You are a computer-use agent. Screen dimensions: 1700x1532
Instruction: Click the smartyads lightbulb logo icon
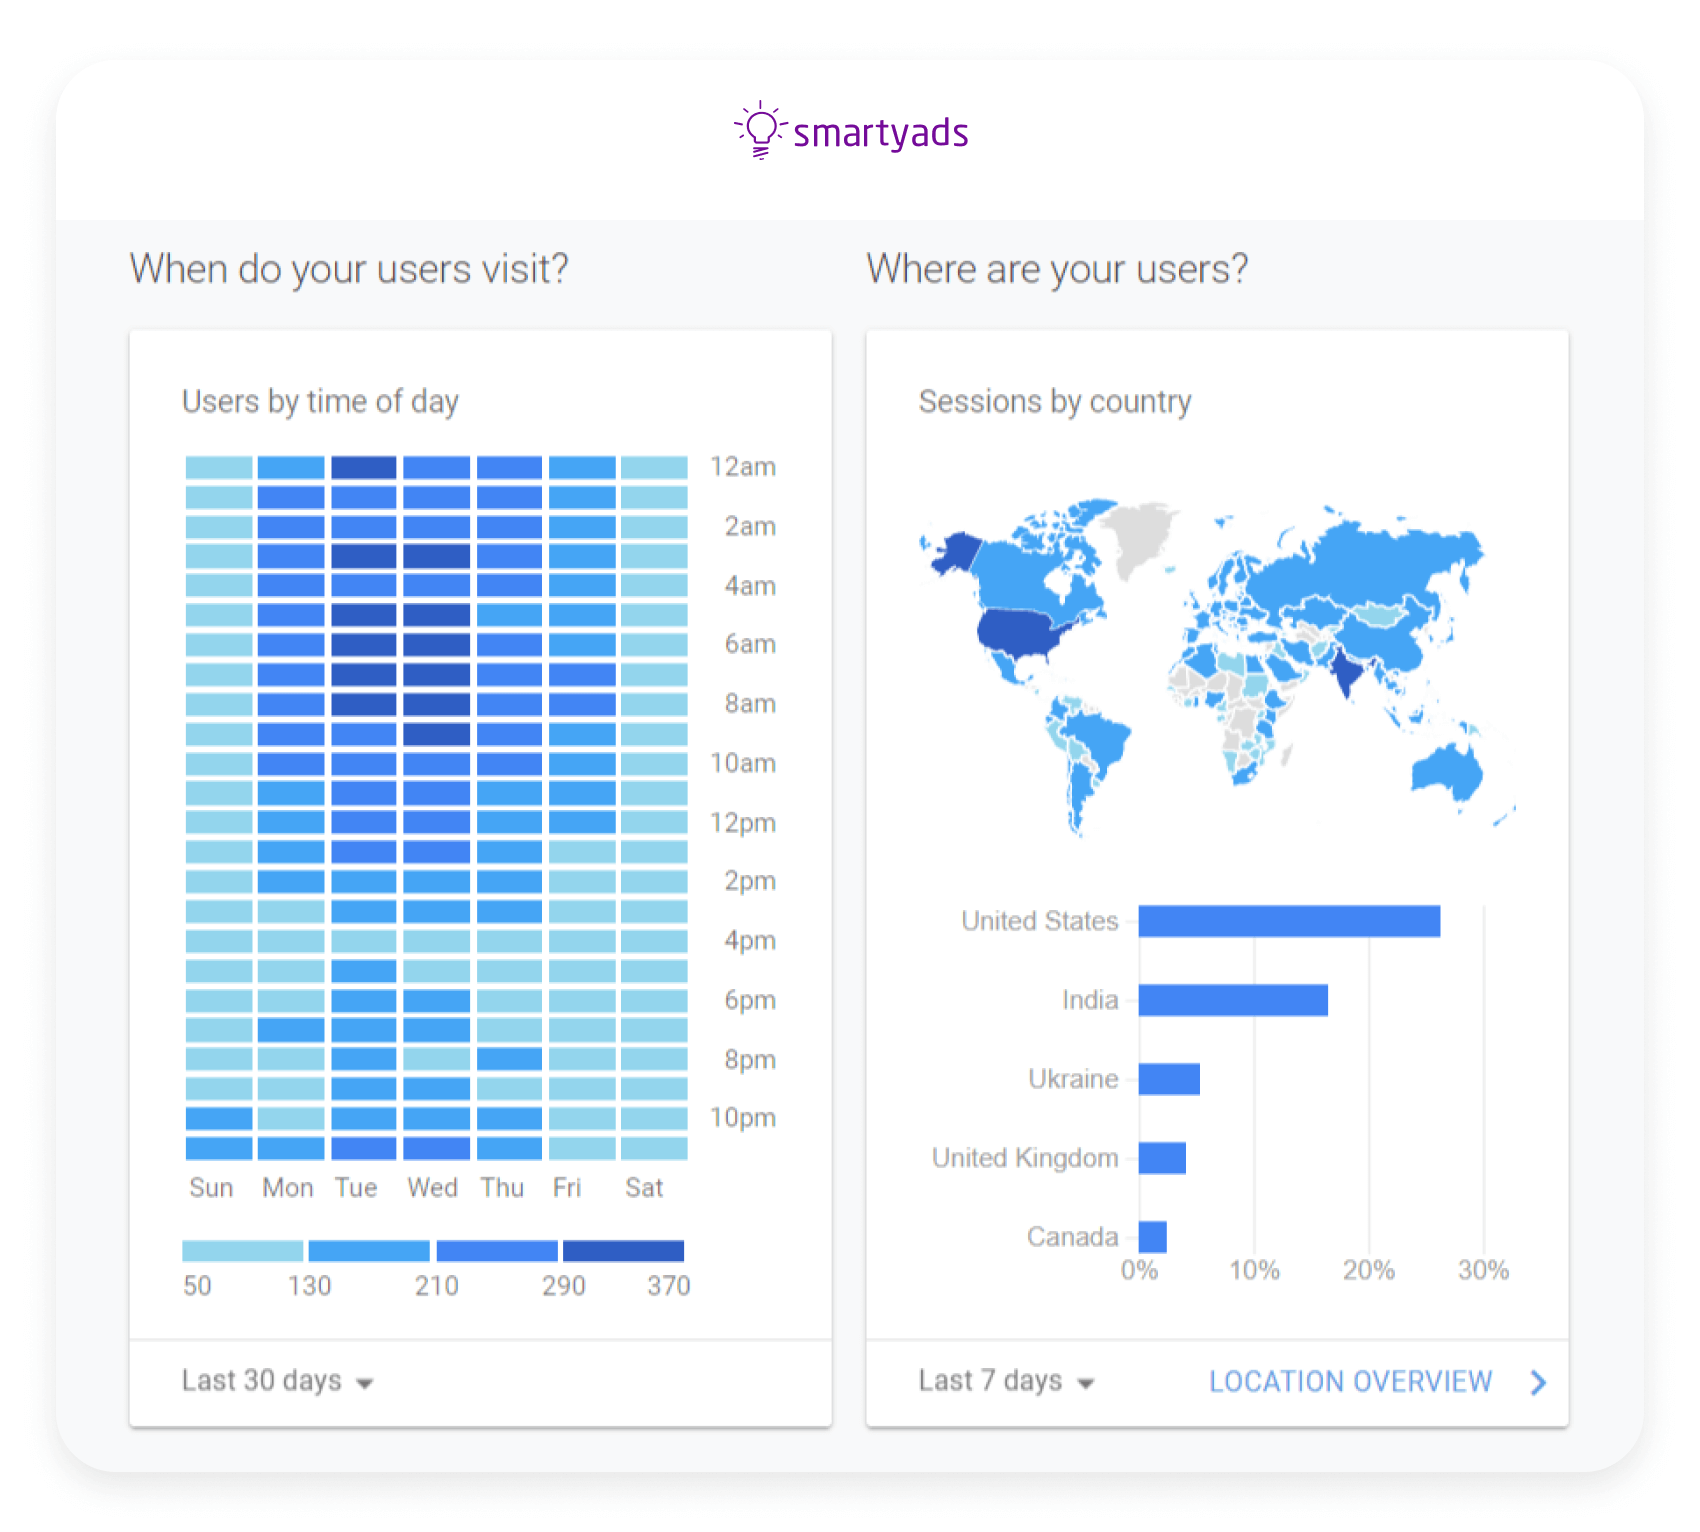point(761,130)
